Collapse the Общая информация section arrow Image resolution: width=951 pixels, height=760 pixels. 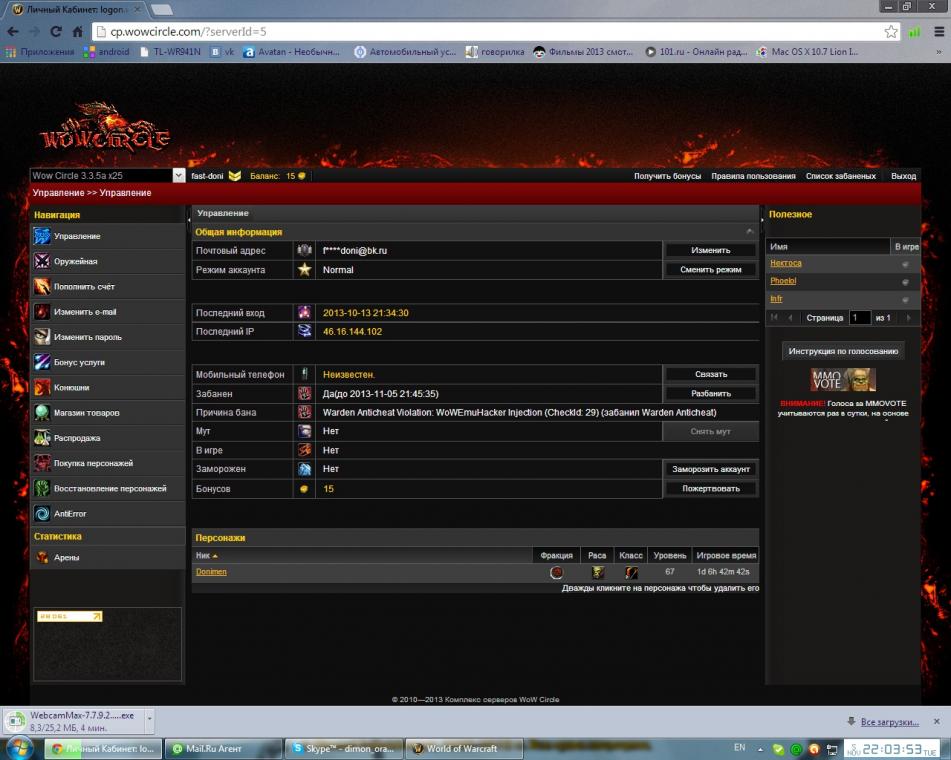(x=750, y=232)
